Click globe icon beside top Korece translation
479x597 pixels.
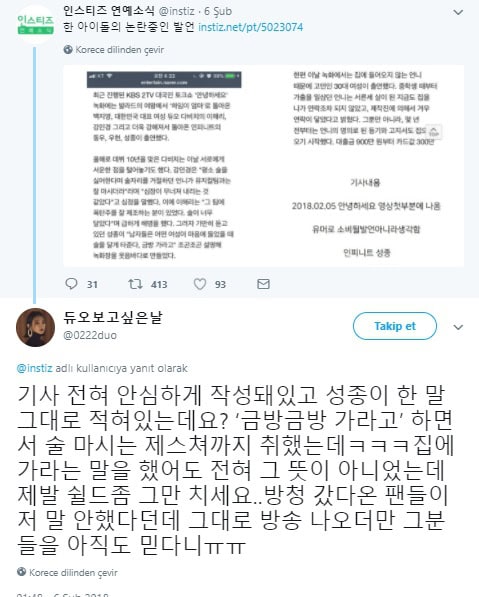click(x=68, y=49)
